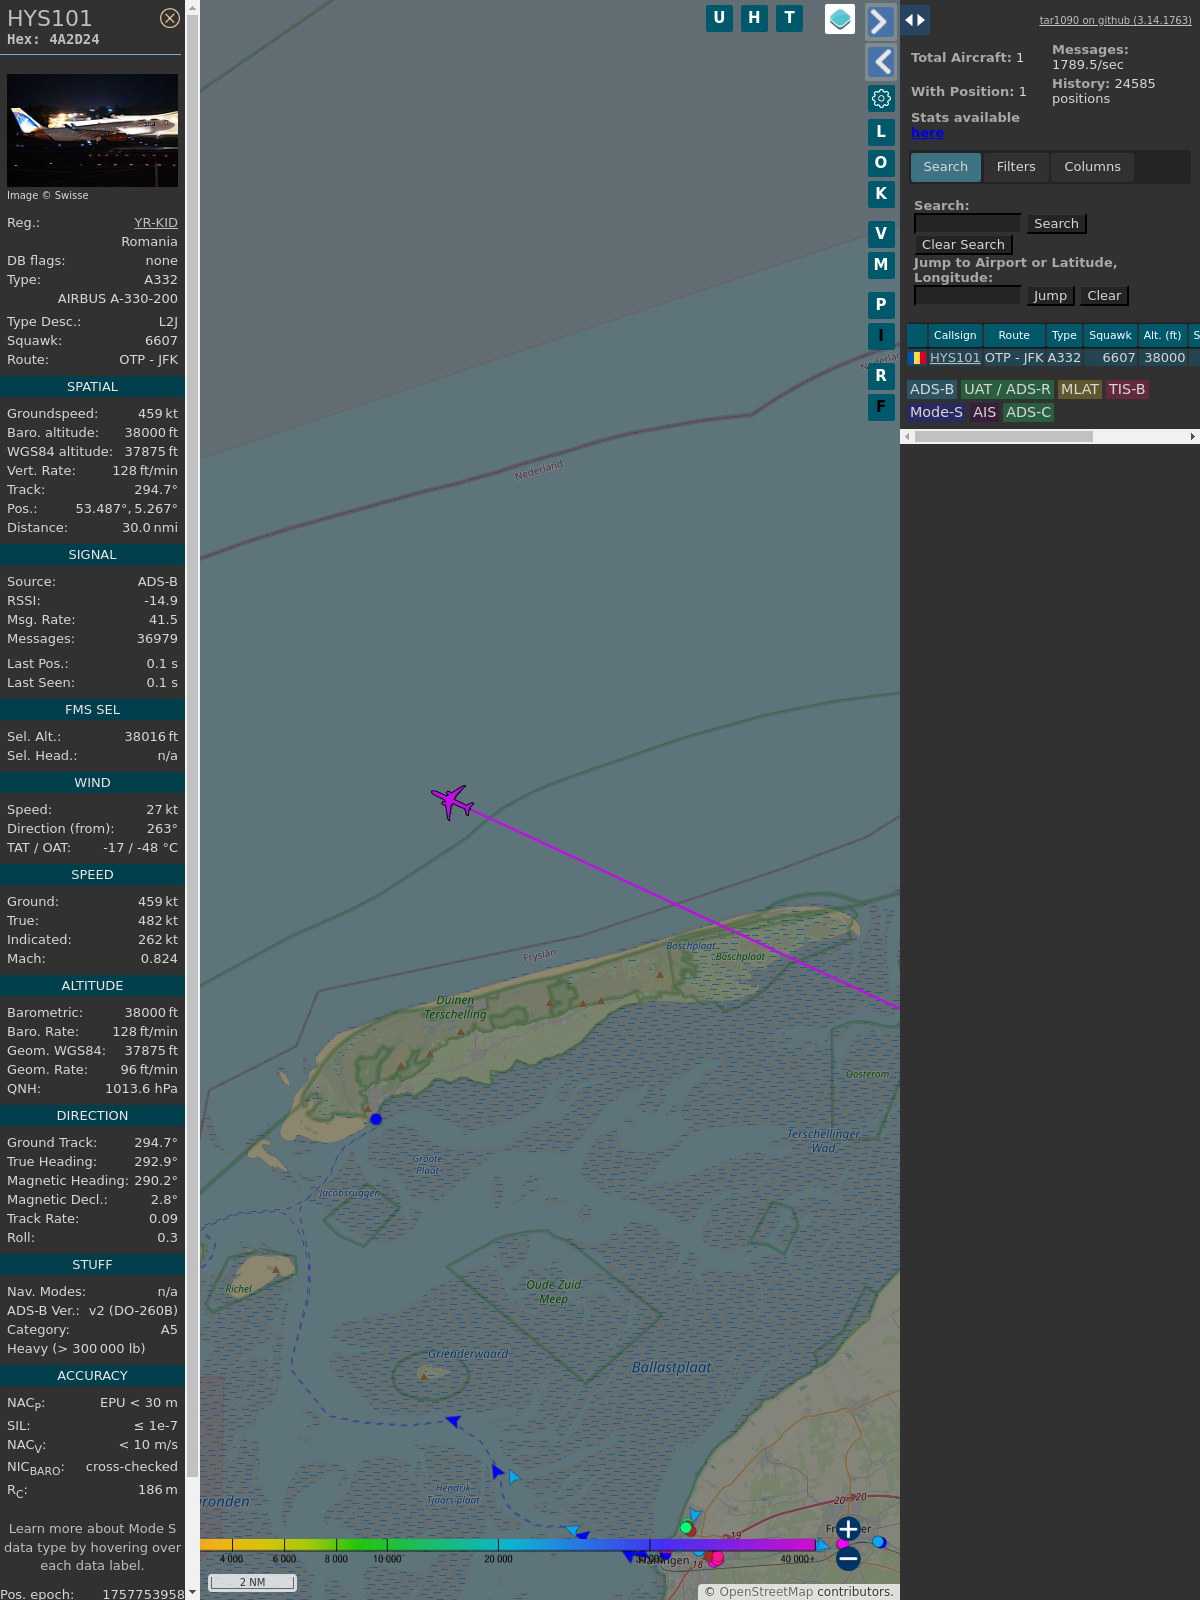
Task: Click the Squawk value 6607 in panel
Action: point(161,341)
